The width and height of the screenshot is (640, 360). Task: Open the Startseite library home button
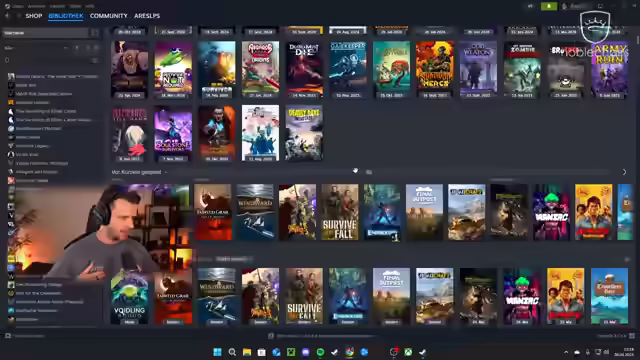[x=45, y=33]
